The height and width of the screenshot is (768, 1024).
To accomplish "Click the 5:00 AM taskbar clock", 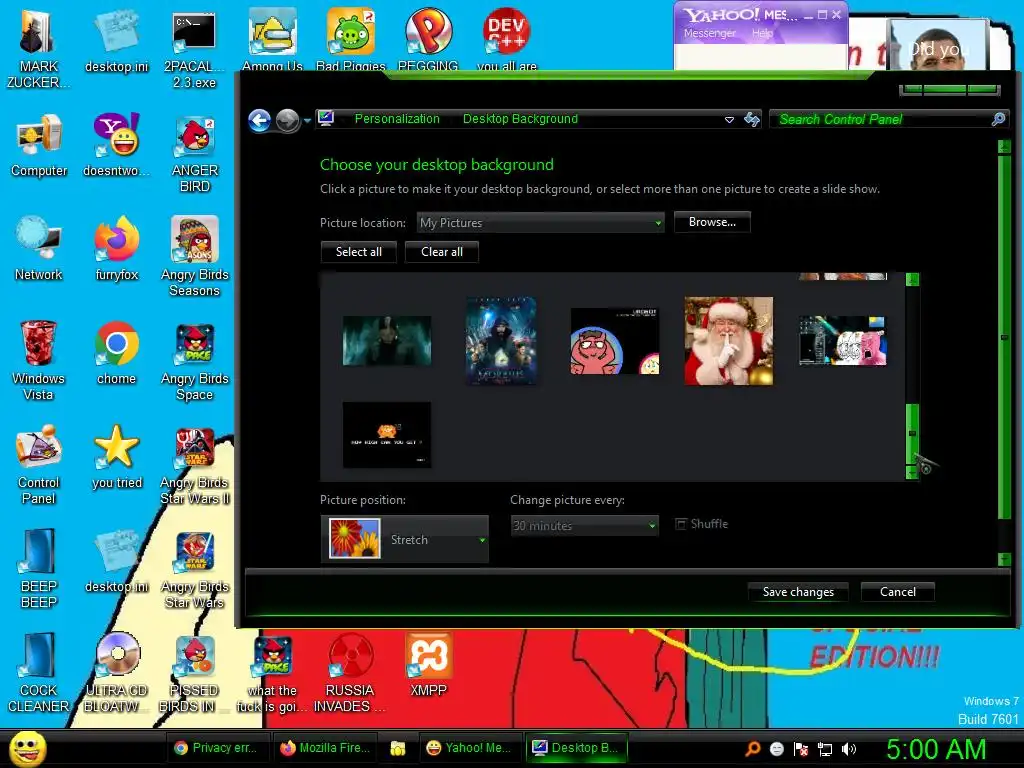I will point(936,749).
